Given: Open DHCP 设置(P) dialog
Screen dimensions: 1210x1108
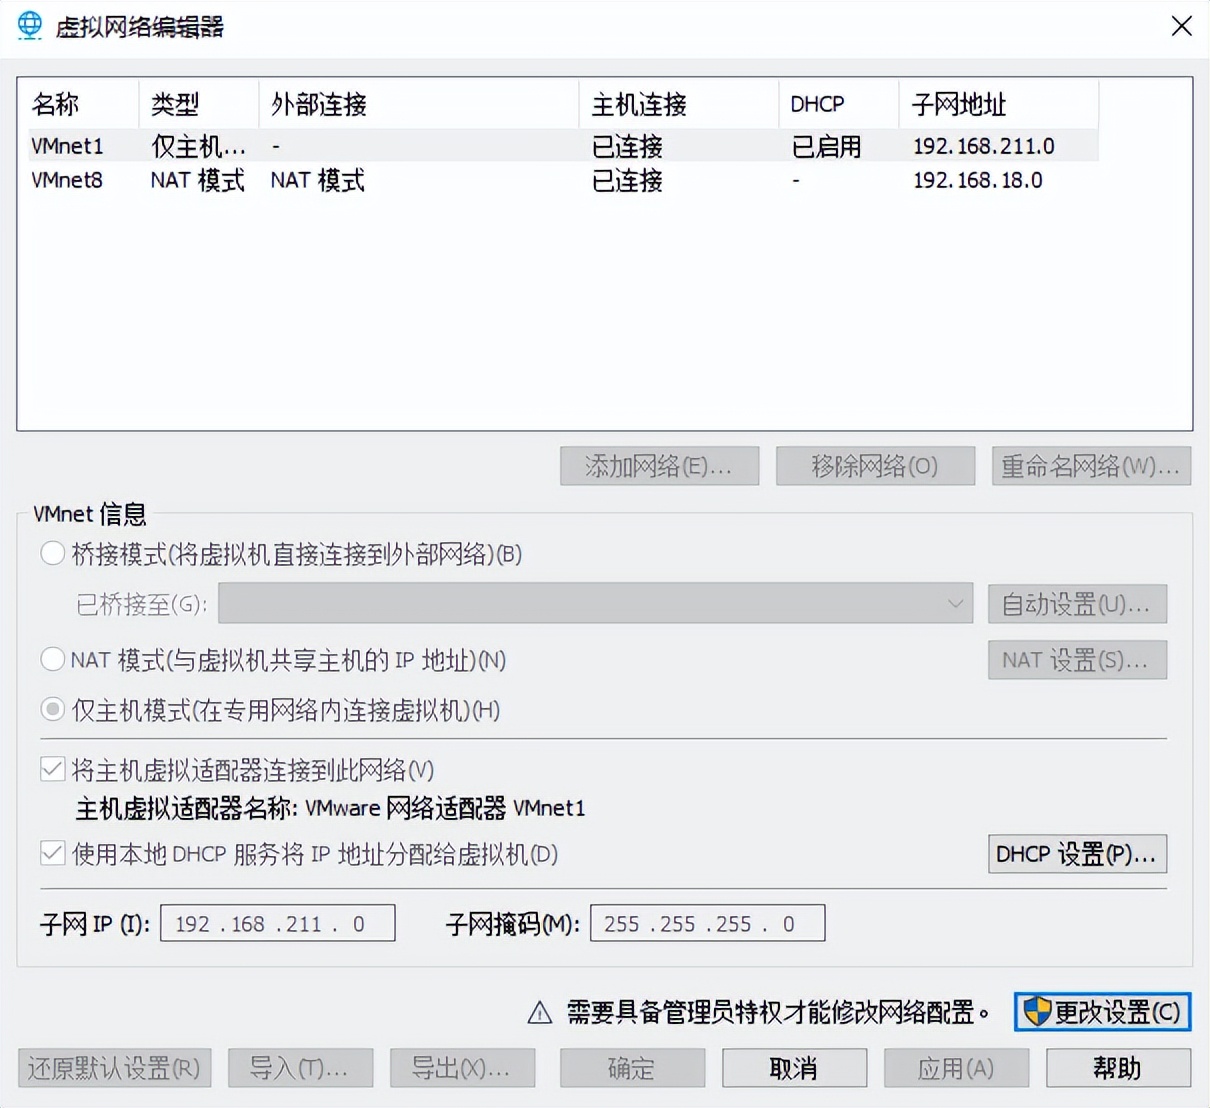Looking at the screenshot, I should pos(1077,854).
